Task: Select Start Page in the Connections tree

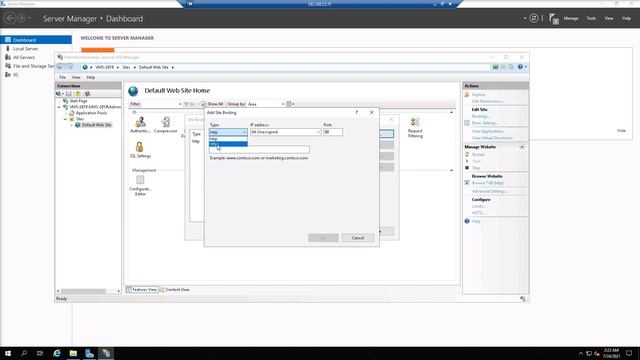Action: [78, 100]
